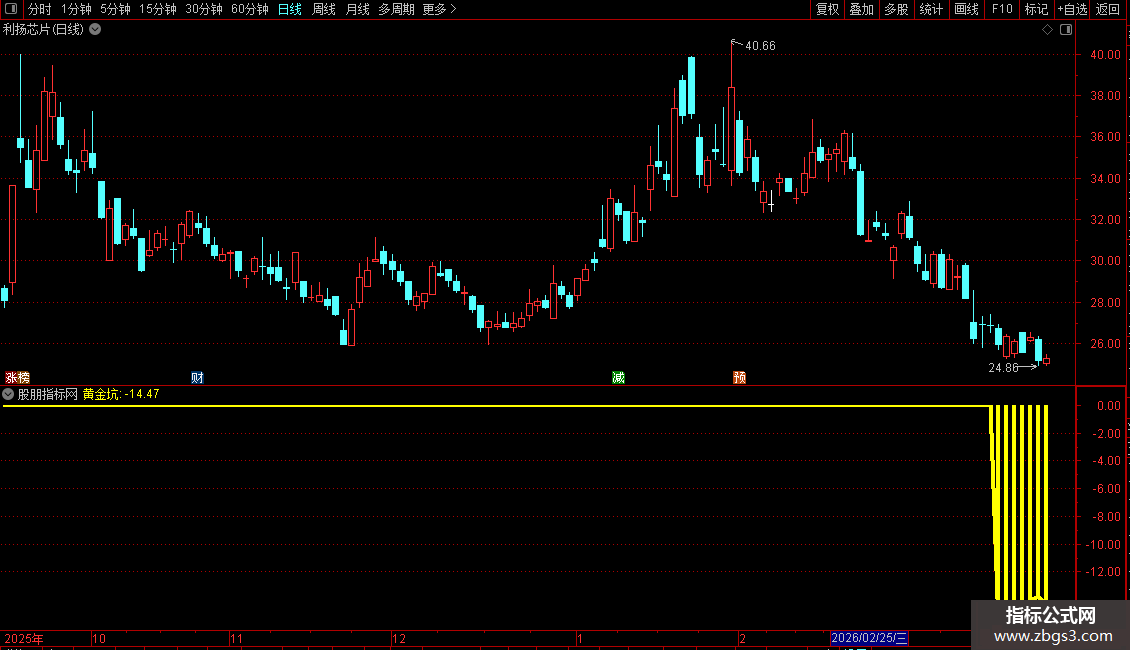
Task: Select the 5分钟 period tab
Action: point(115,9)
